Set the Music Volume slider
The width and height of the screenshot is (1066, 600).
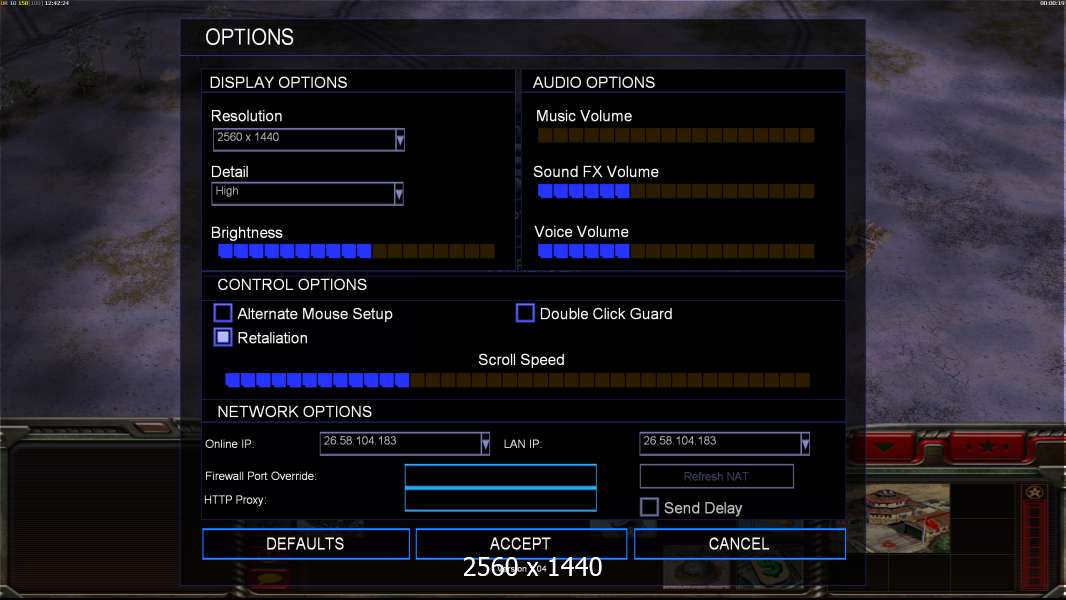(676, 135)
